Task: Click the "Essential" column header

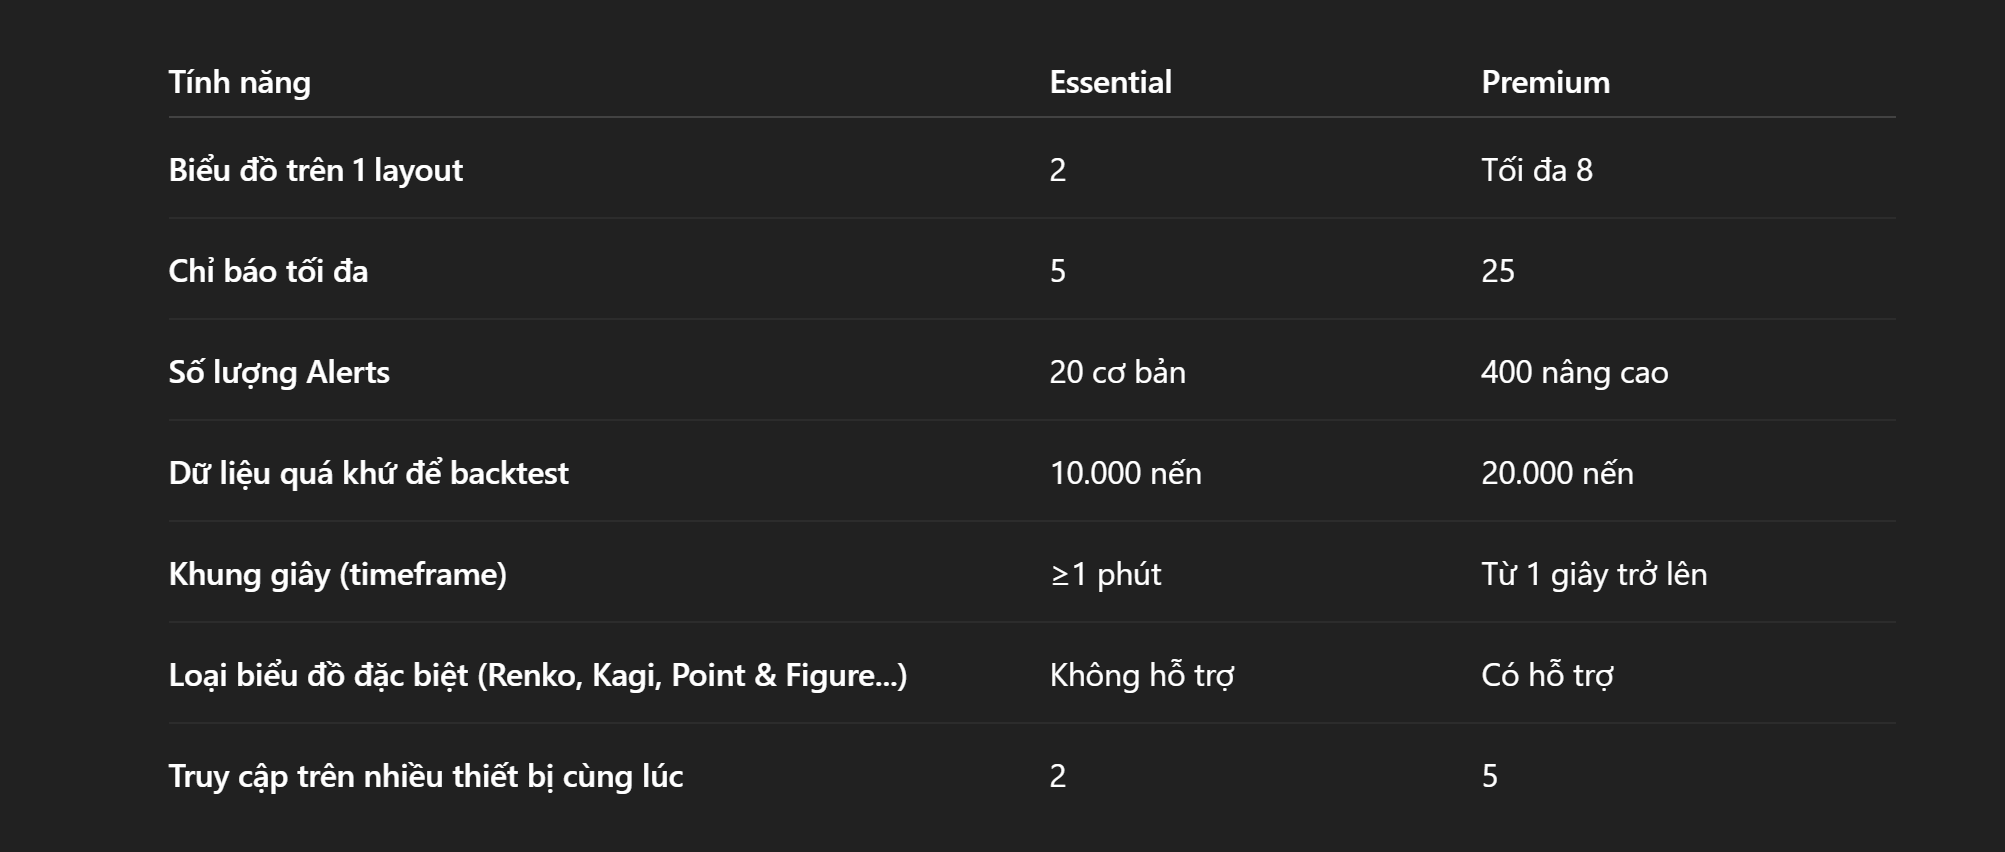Action: tap(1110, 82)
